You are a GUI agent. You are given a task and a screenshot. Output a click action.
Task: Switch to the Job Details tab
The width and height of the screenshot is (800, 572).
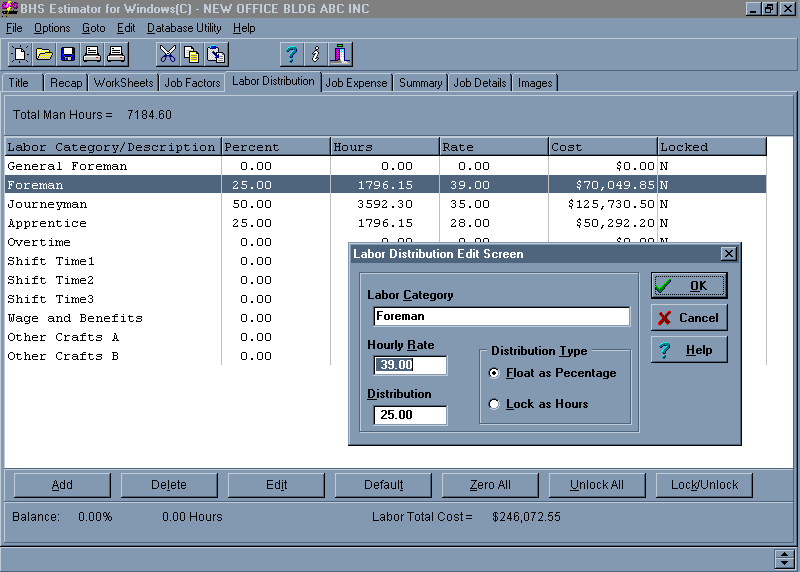(x=480, y=83)
